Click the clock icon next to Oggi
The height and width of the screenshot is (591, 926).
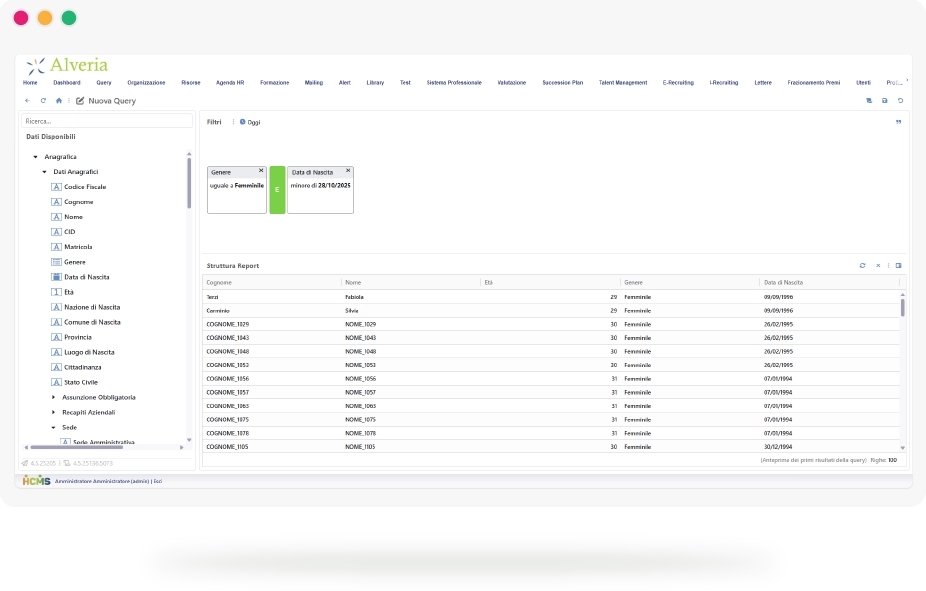[x=242, y=122]
